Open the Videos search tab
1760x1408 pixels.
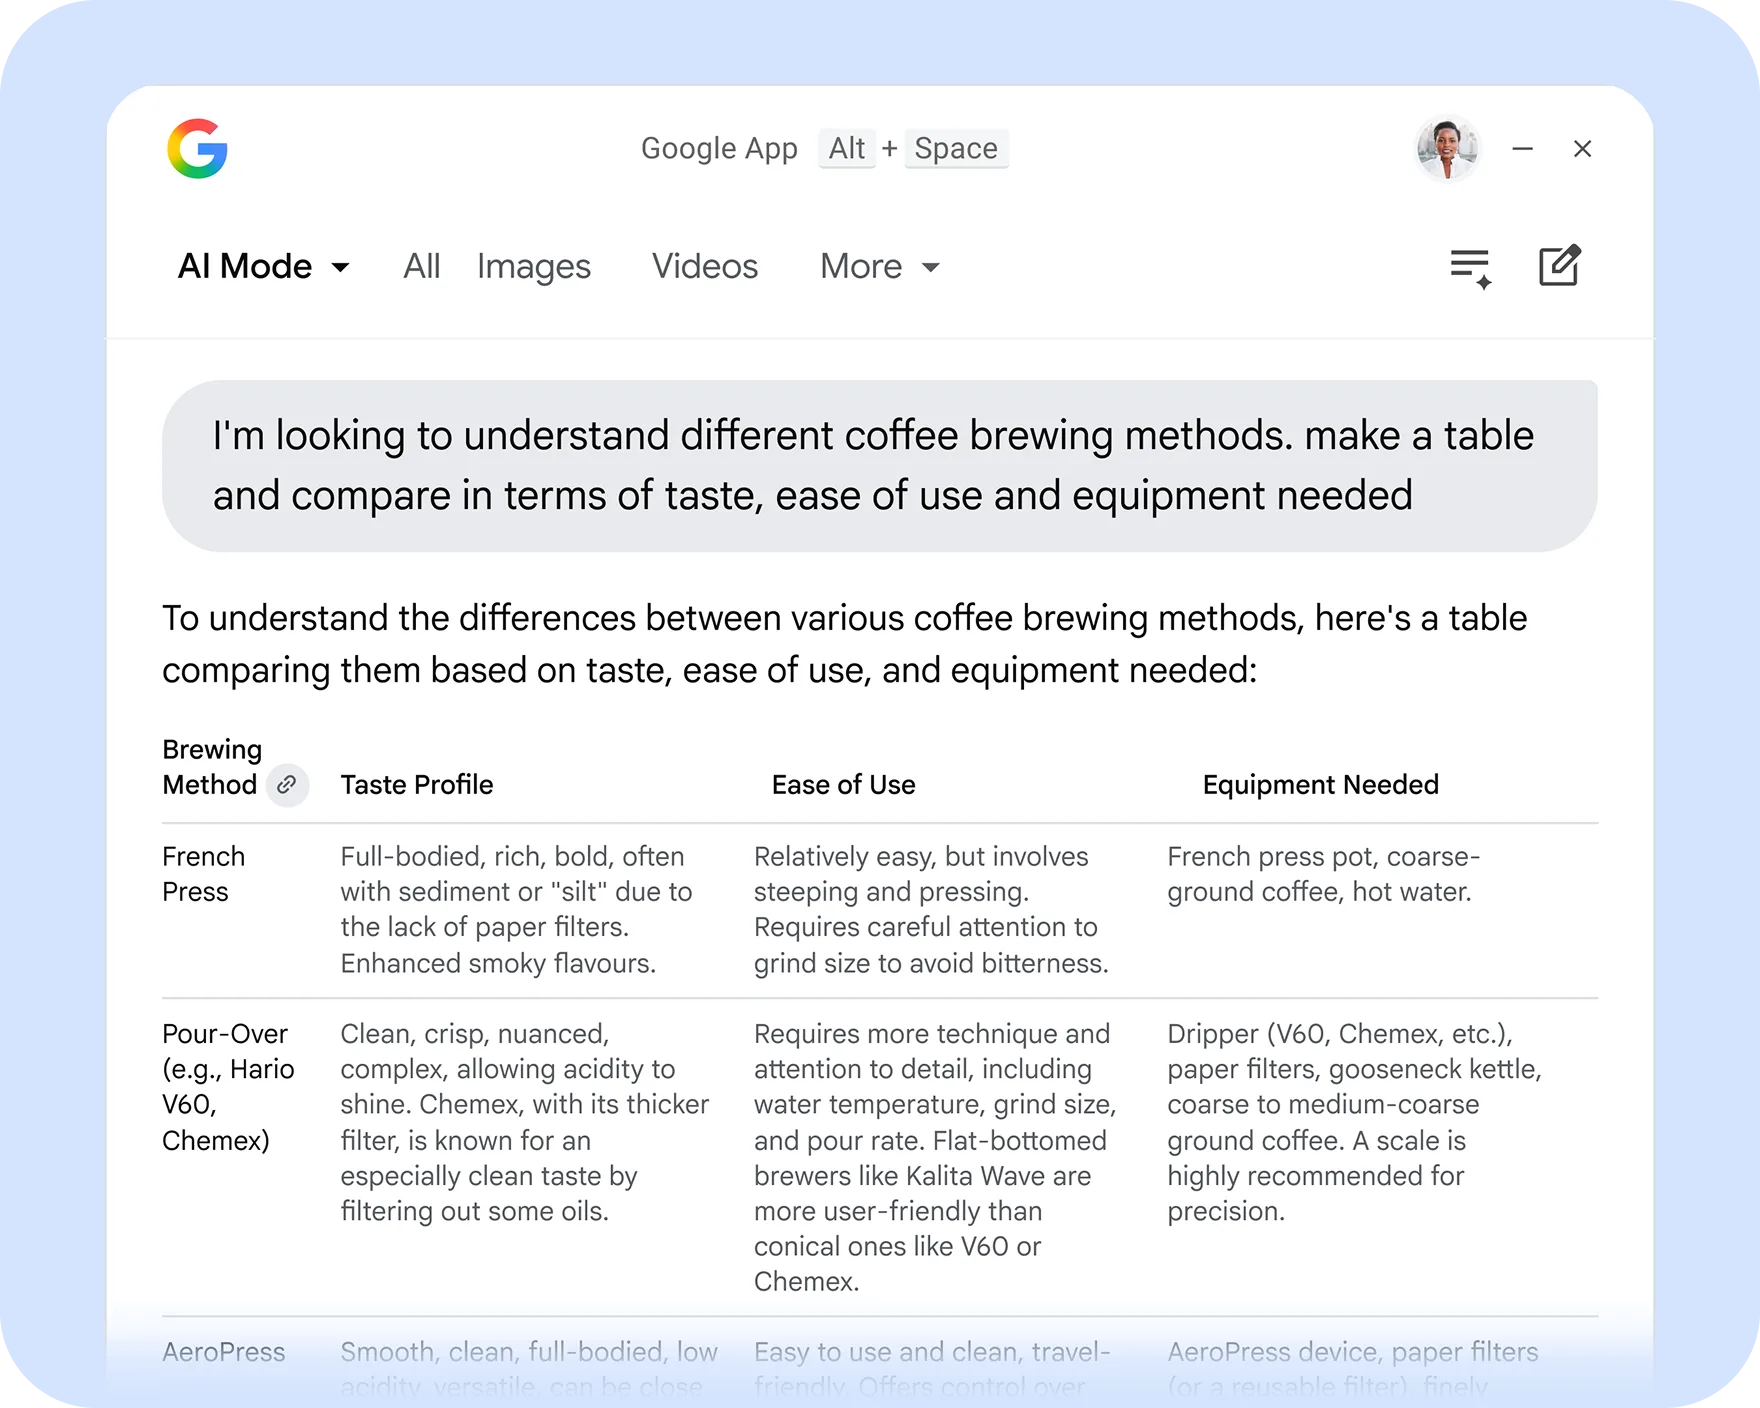point(704,266)
